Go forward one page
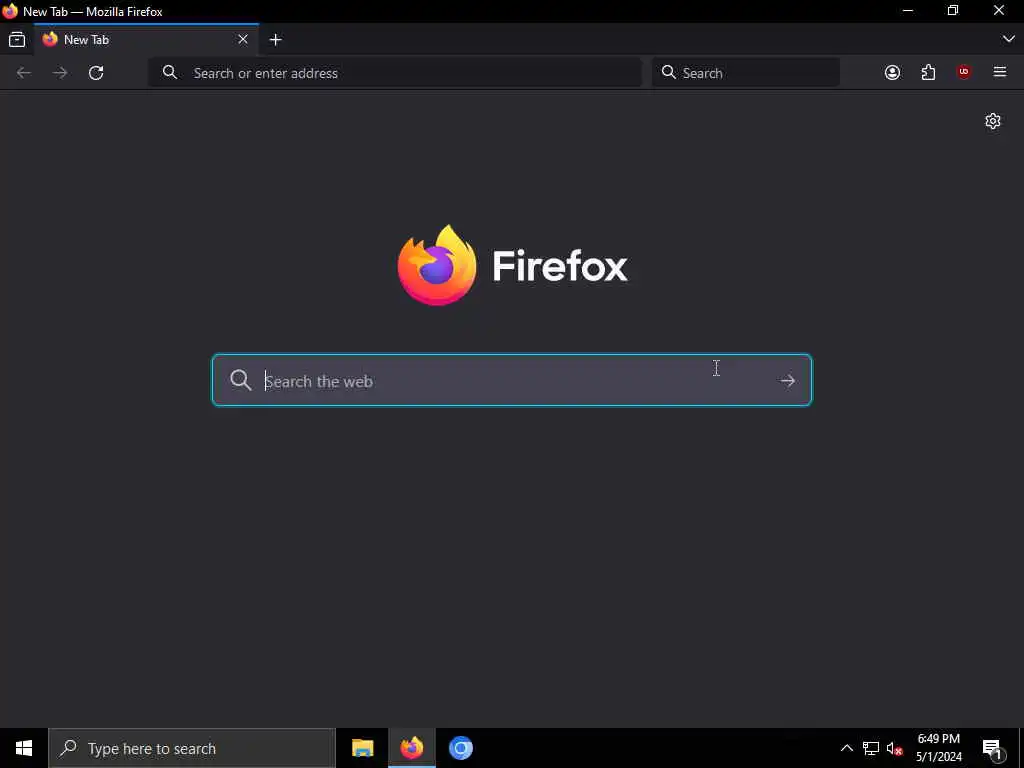Viewport: 1024px width, 768px height. 60,72
